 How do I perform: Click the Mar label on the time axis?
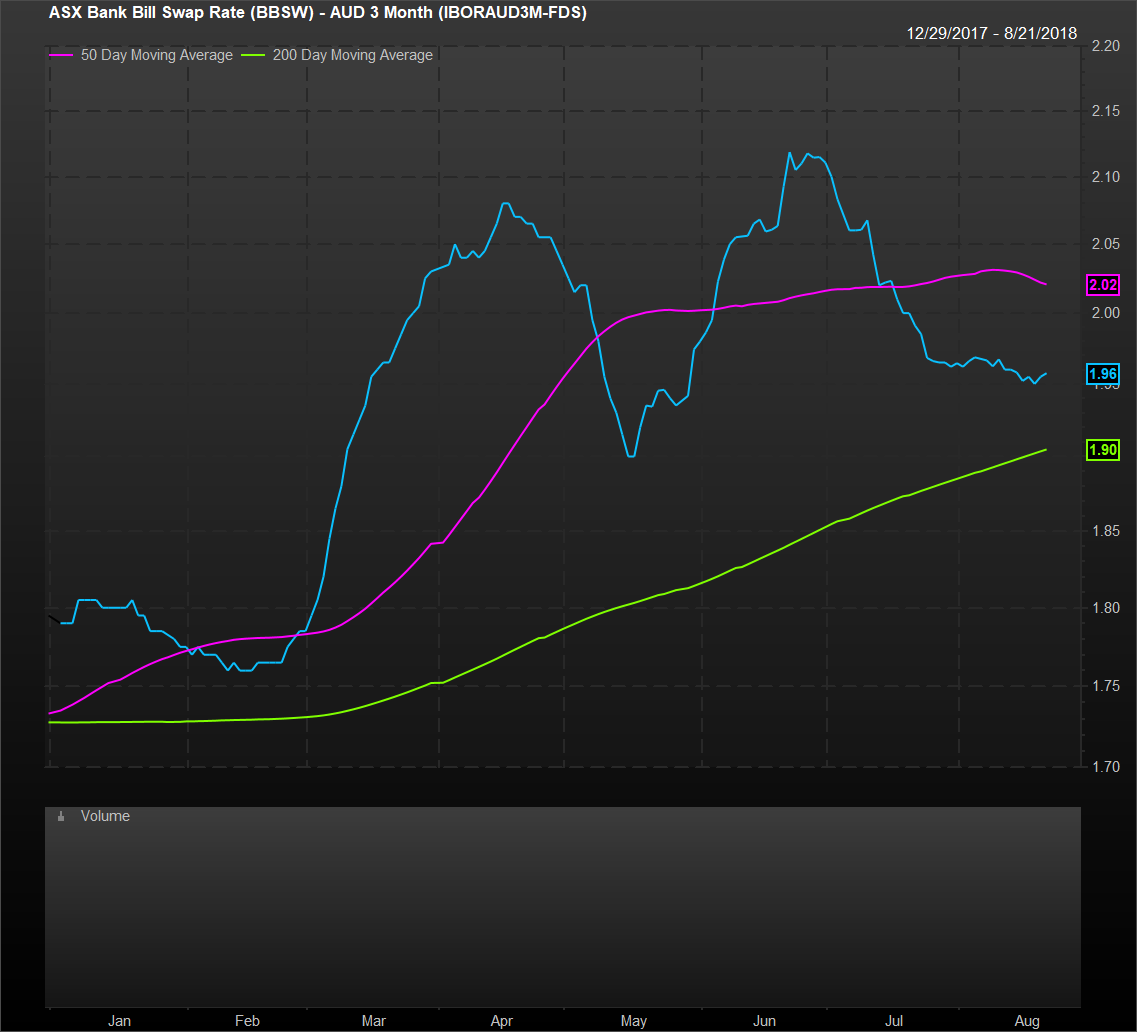374,1021
